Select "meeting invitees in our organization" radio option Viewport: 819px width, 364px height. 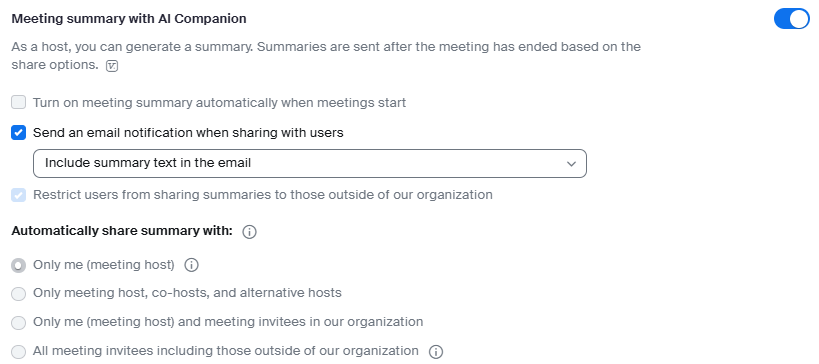pos(18,322)
